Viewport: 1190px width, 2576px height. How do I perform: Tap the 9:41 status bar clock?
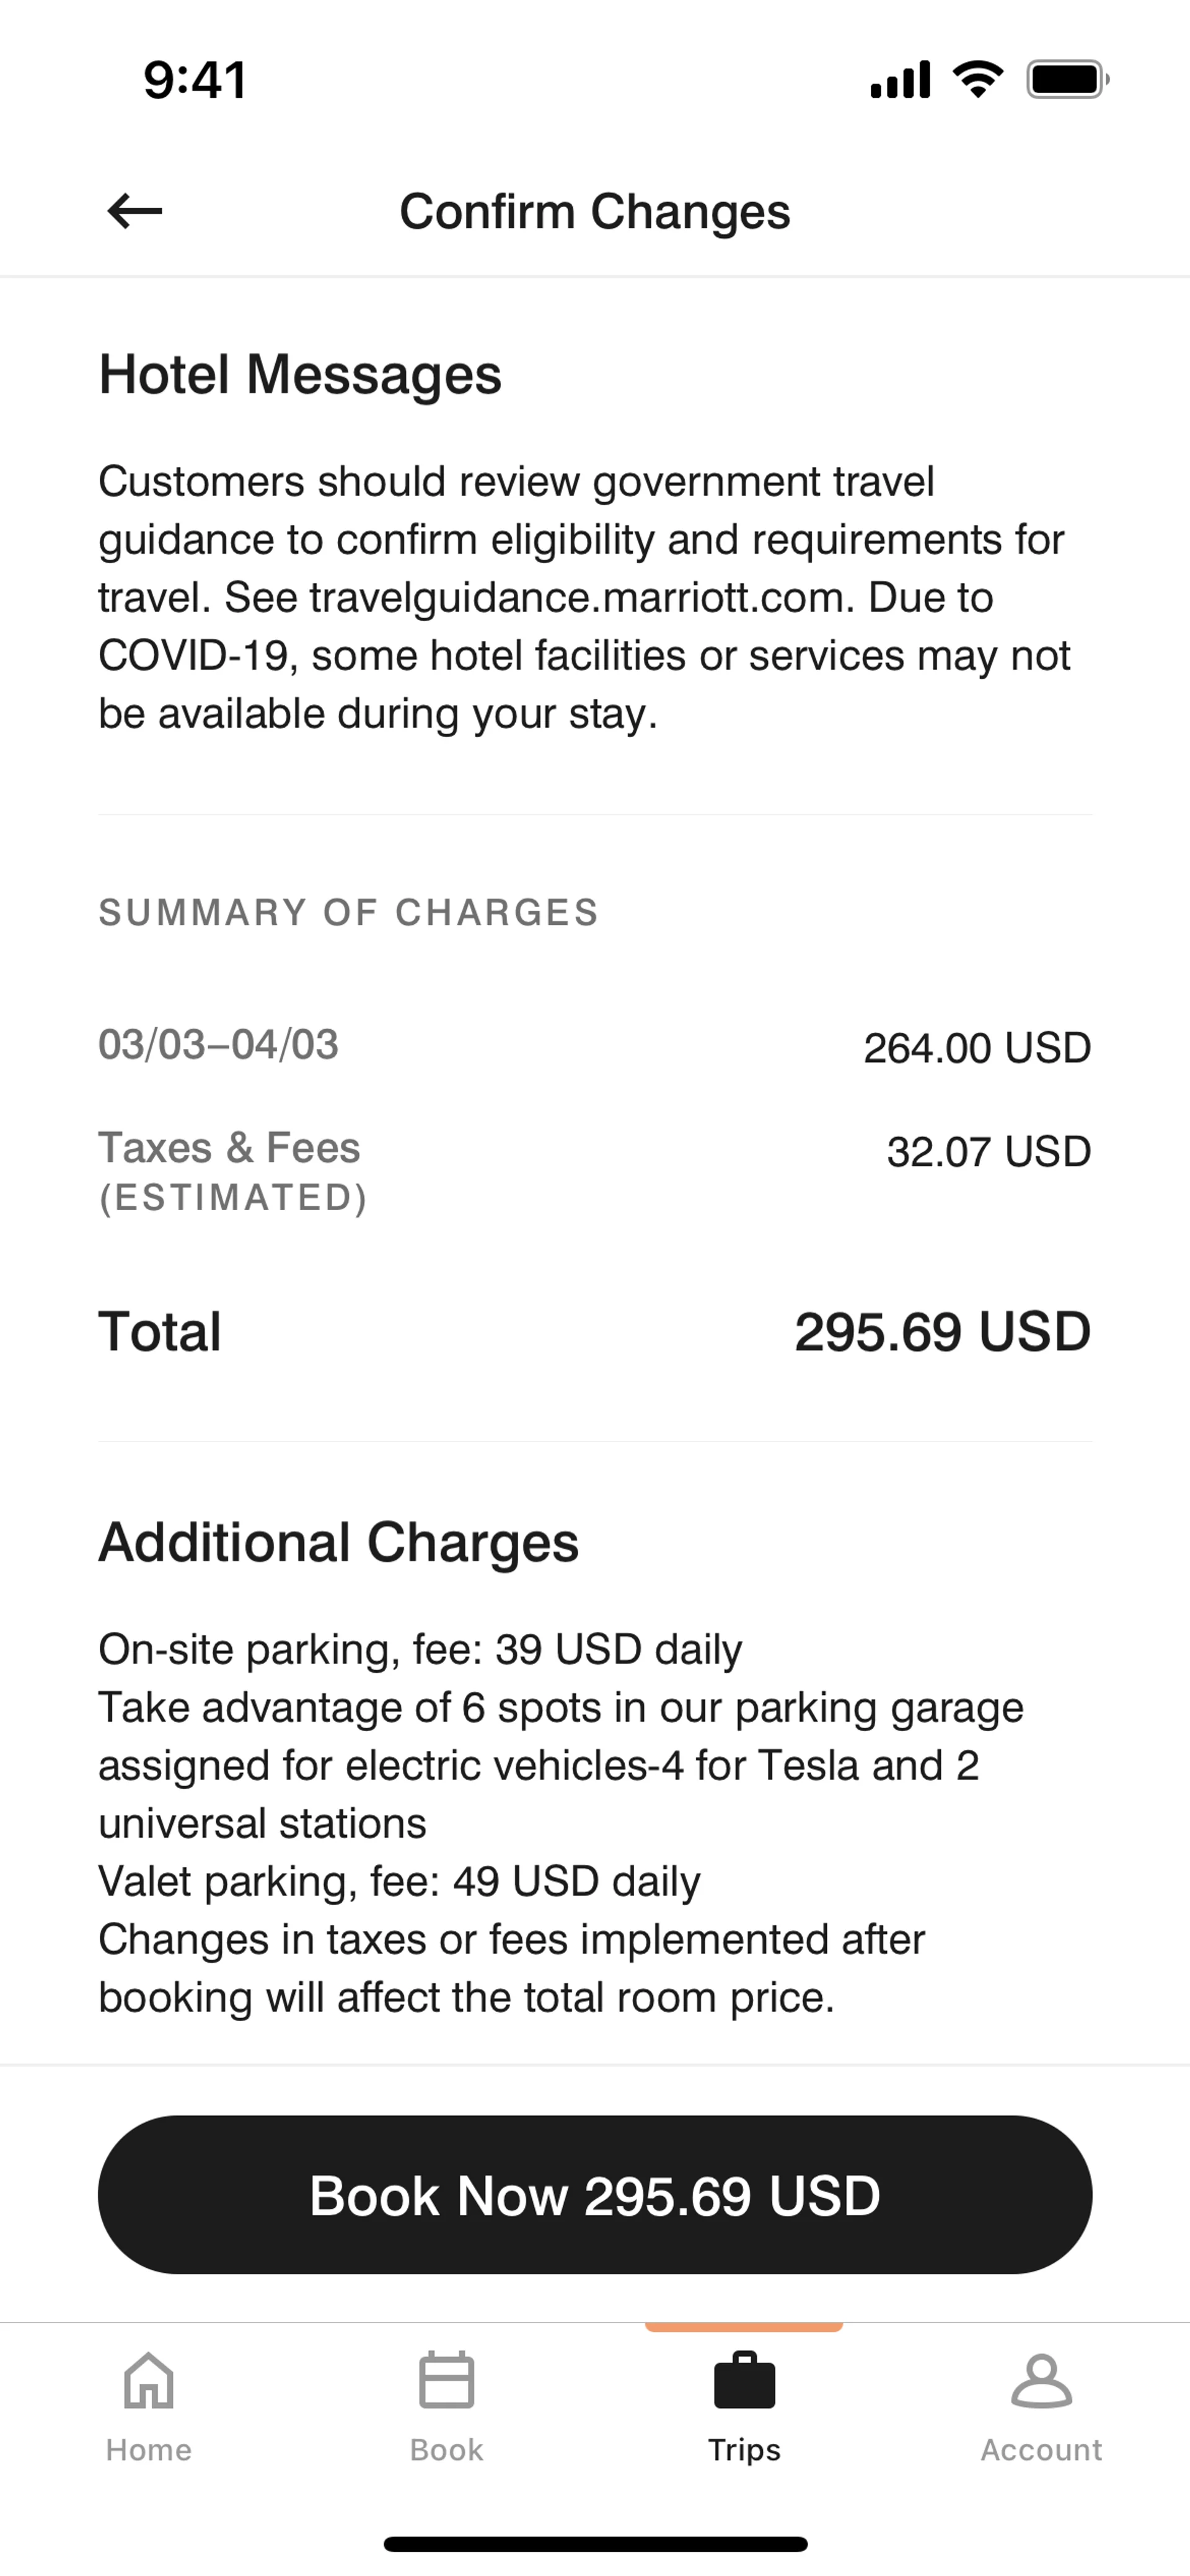(195, 80)
